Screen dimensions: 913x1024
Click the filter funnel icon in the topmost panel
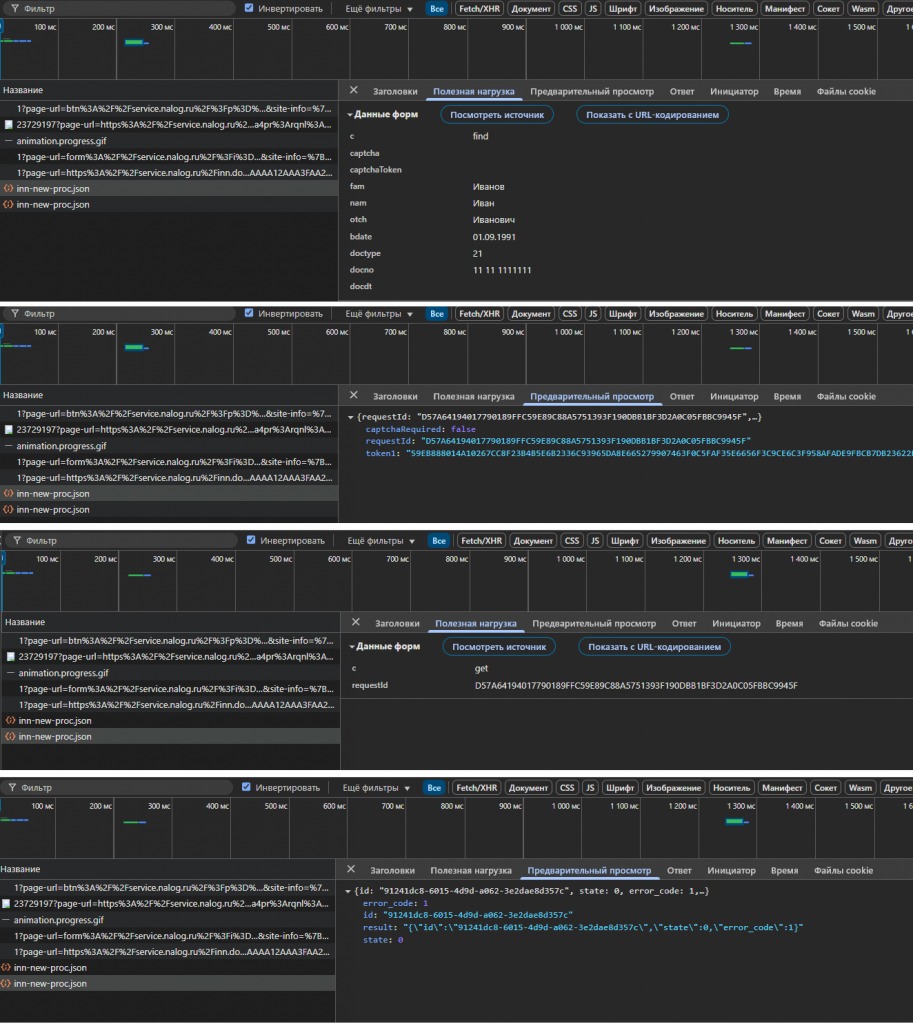click(x=14, y=8)
